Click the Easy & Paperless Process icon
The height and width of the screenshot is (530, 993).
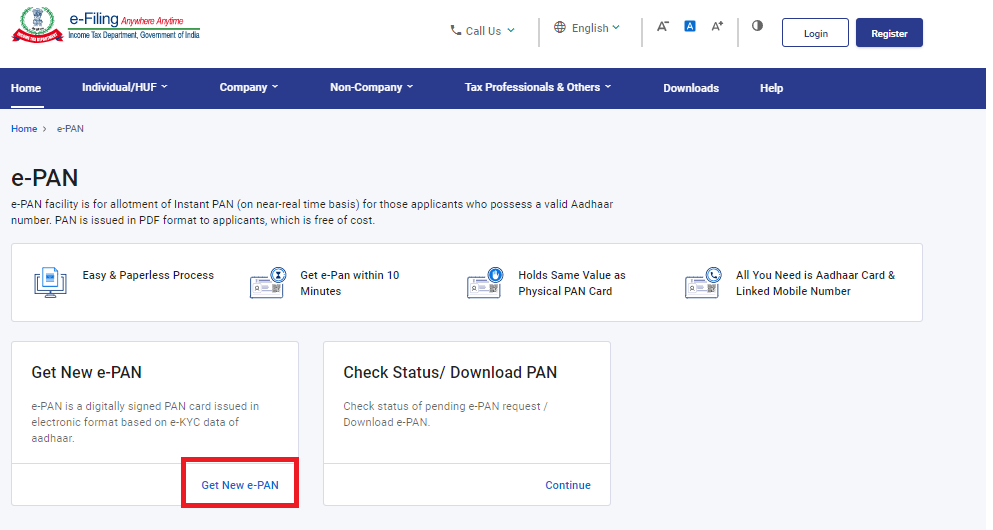coord(51,283)
